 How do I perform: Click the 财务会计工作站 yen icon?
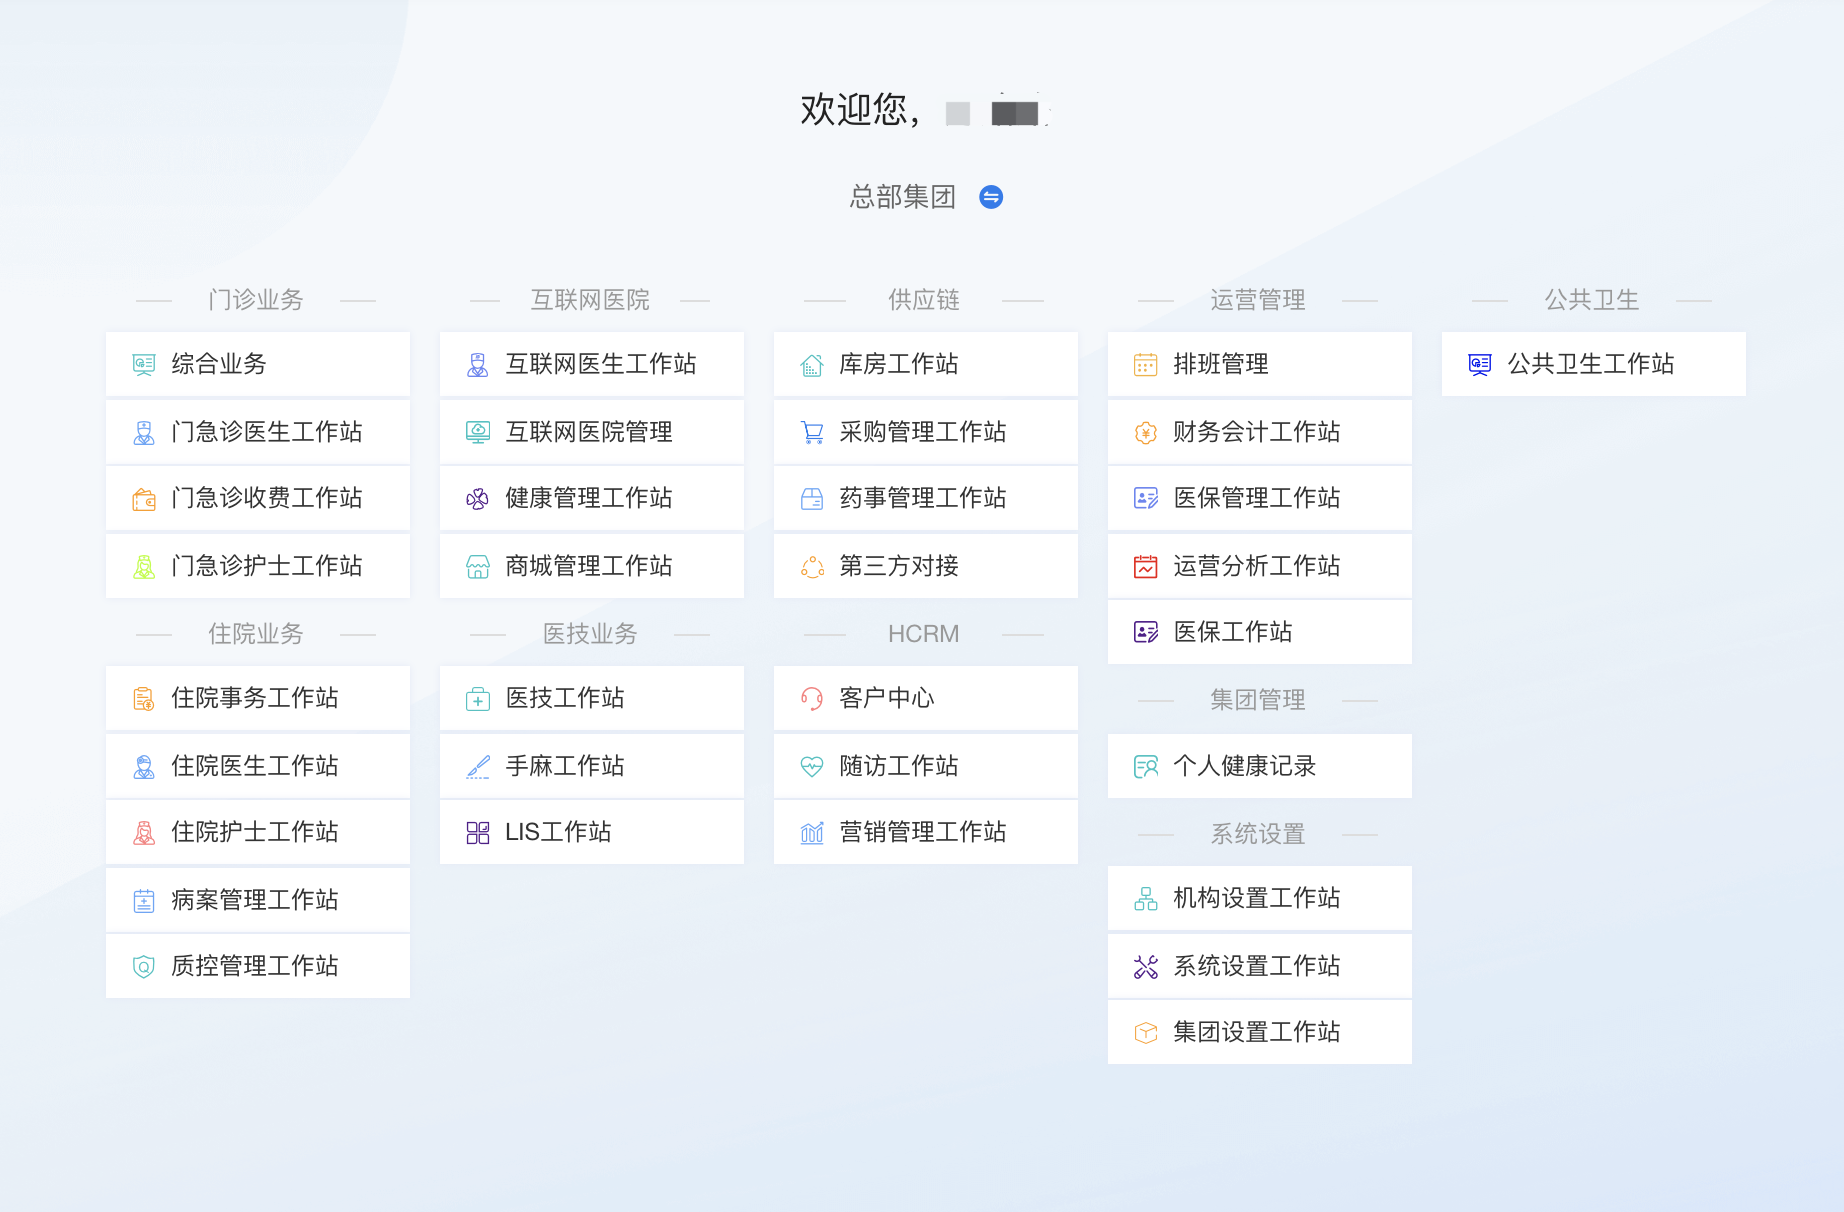[x=1146, y=433]
